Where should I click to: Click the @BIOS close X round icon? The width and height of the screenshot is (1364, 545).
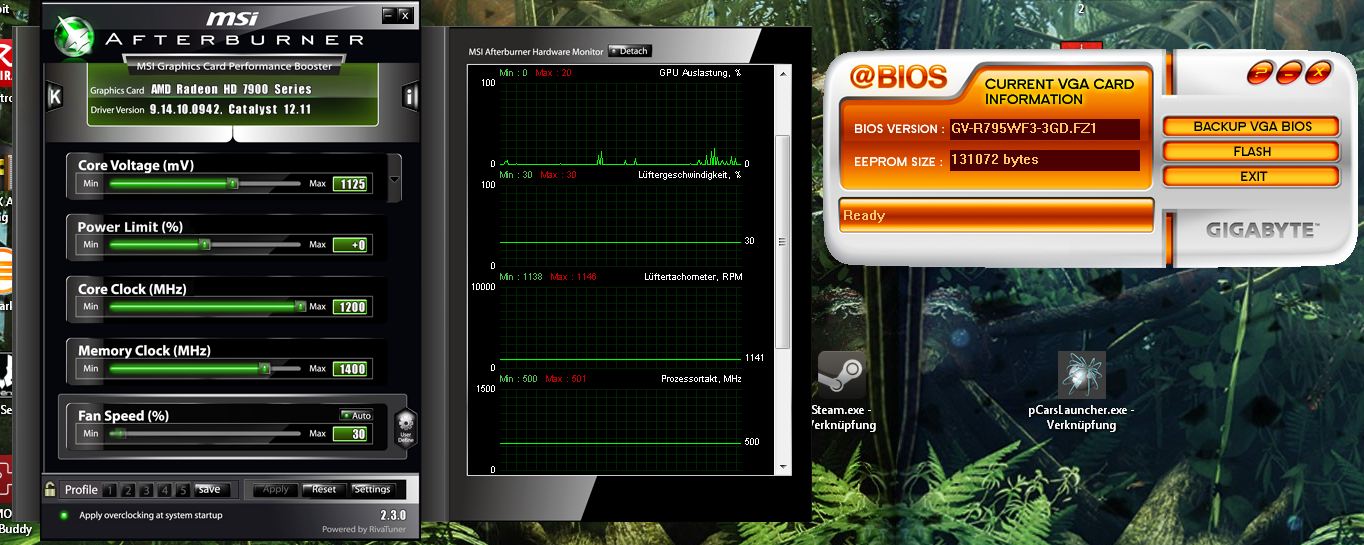click(x=1319, y=72)
